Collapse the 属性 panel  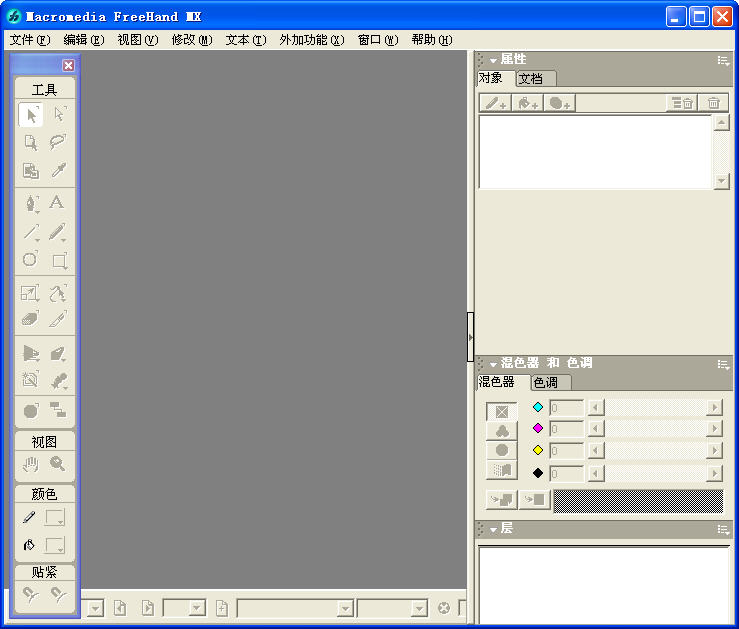click(x=493, y=60)
